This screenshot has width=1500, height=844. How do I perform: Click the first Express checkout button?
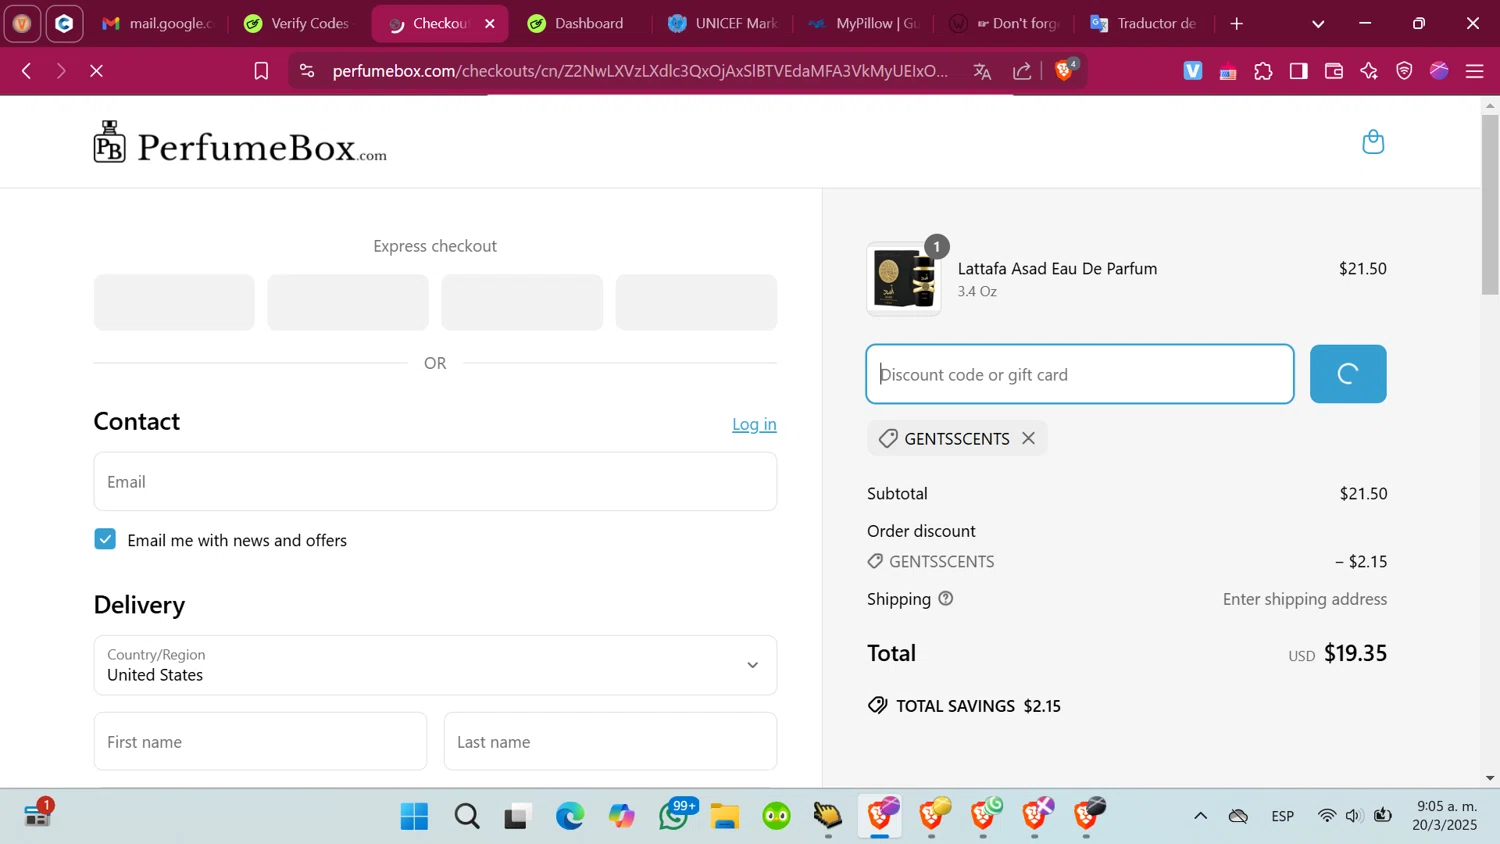[174, 302]
